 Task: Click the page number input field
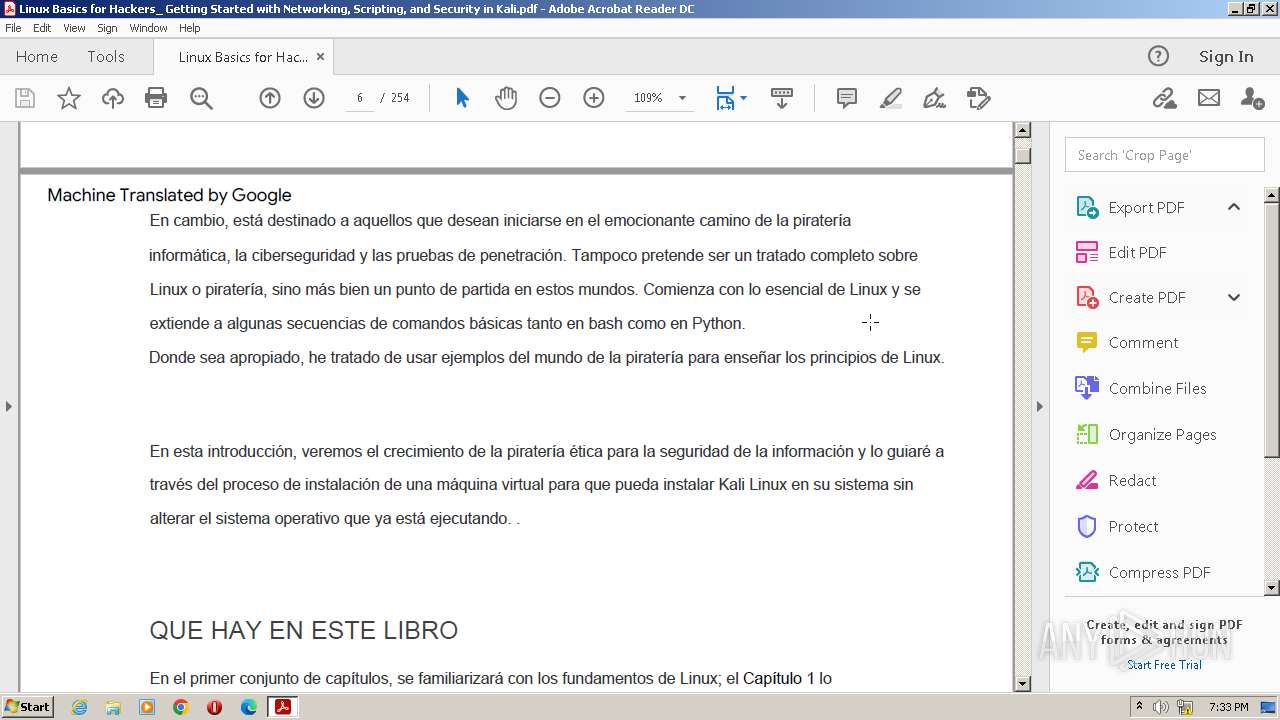[x=360, y=98]
